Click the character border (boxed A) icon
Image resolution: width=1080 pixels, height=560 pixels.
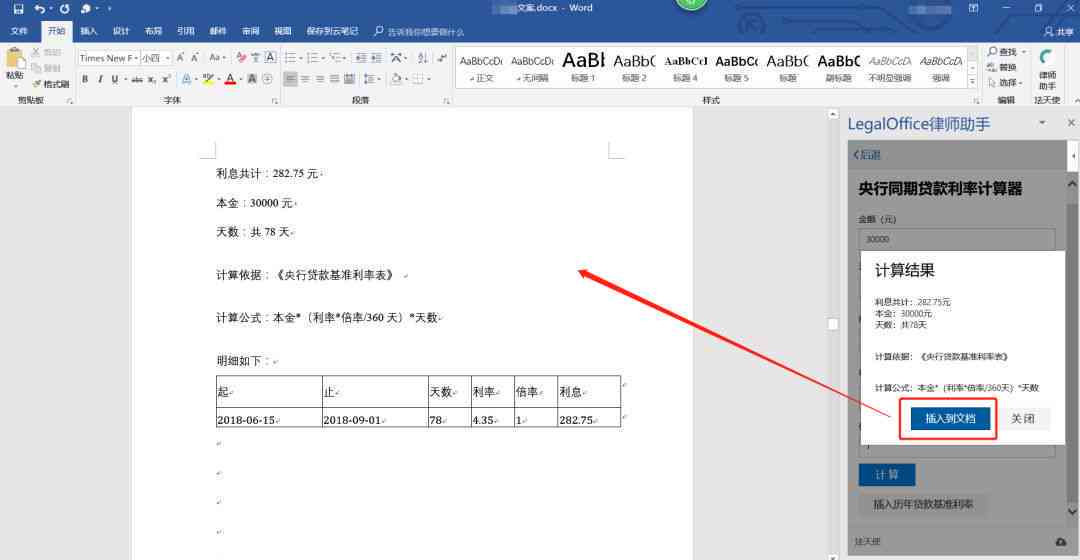click(x=271, y=58)
